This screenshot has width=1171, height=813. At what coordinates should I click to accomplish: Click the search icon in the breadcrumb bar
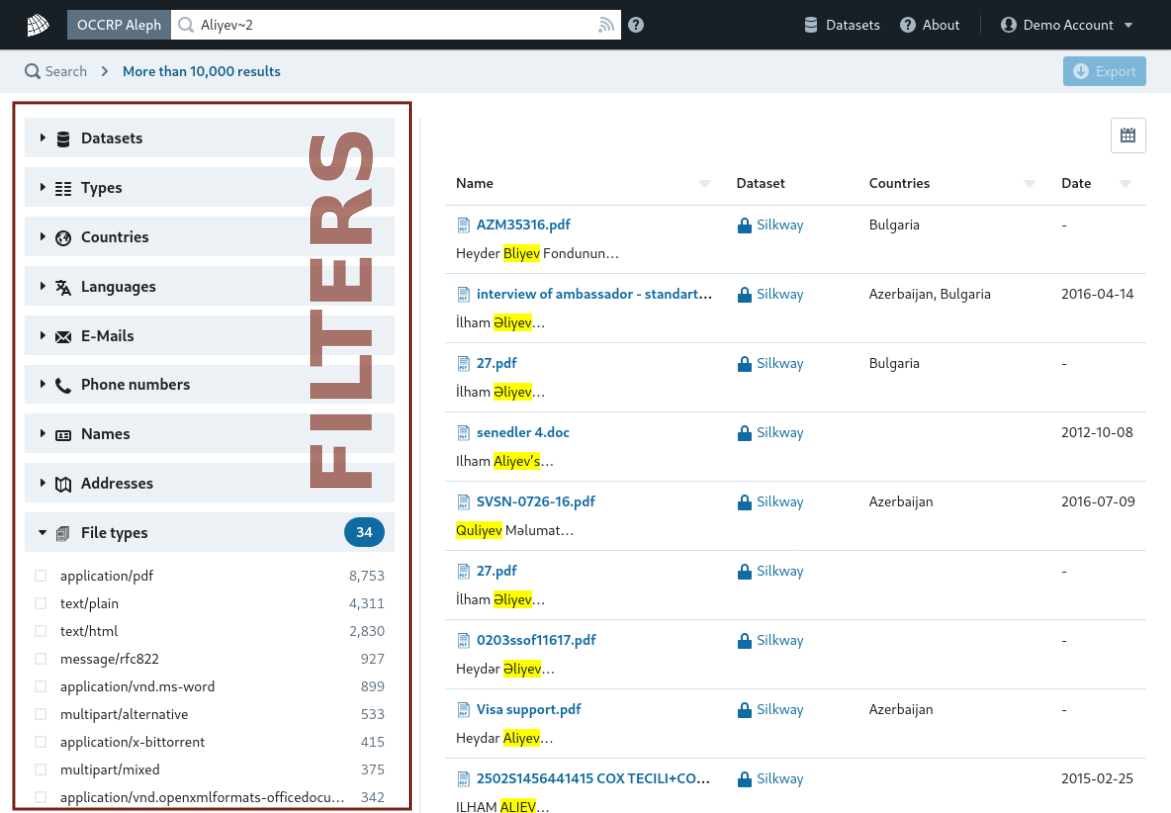tap(32, 71)
